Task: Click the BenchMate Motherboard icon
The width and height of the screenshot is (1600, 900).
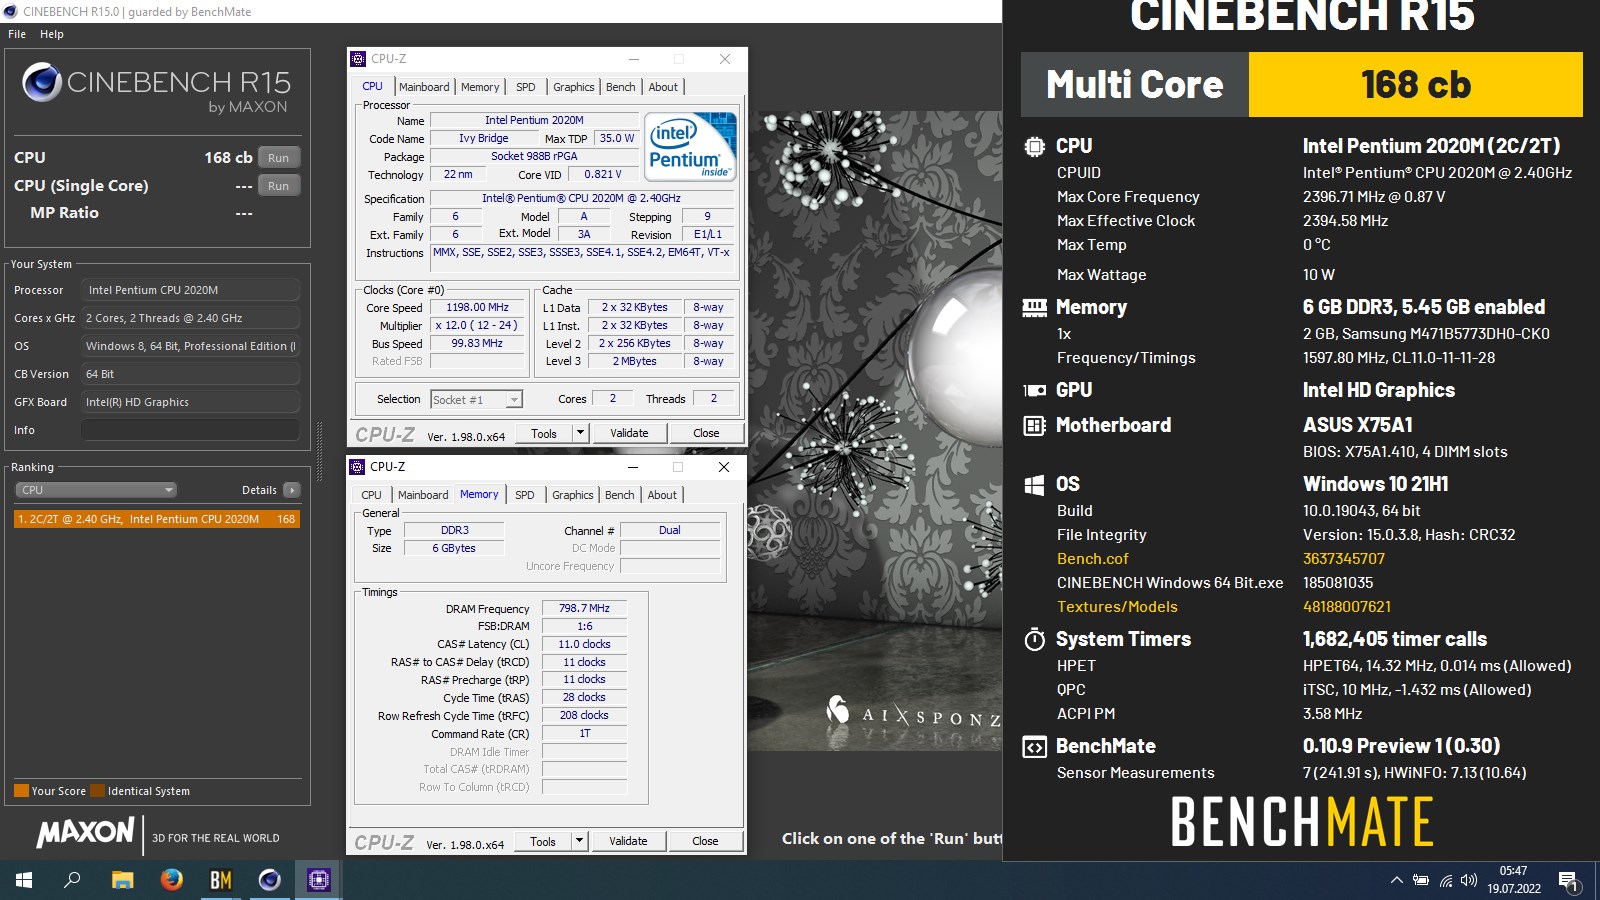Action: point(1034,425)
